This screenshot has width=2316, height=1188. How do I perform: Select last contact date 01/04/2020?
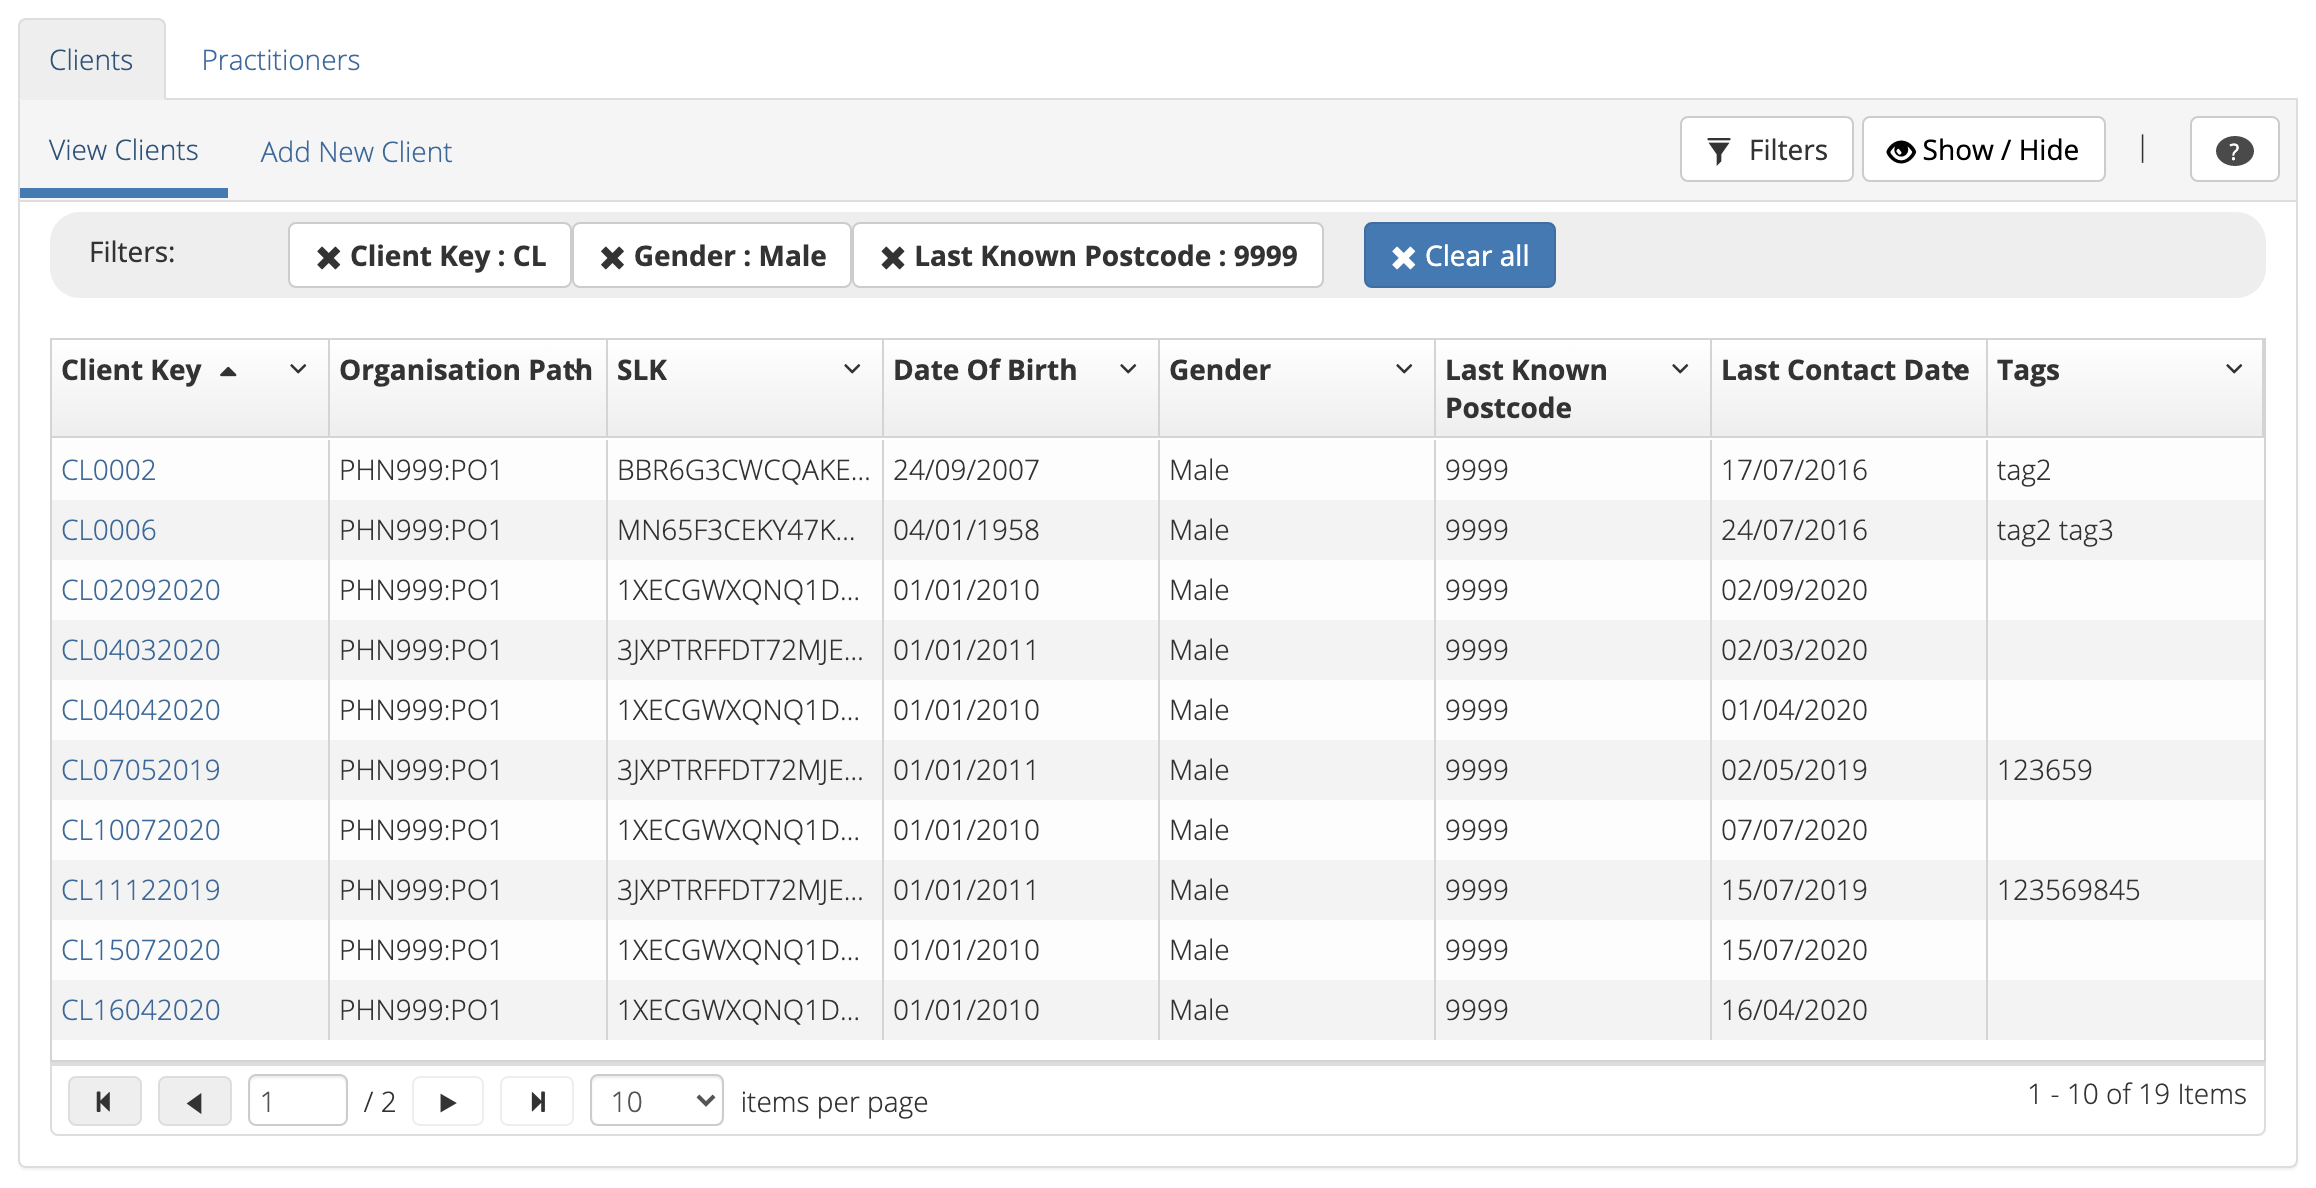(x=1794, y=710)
